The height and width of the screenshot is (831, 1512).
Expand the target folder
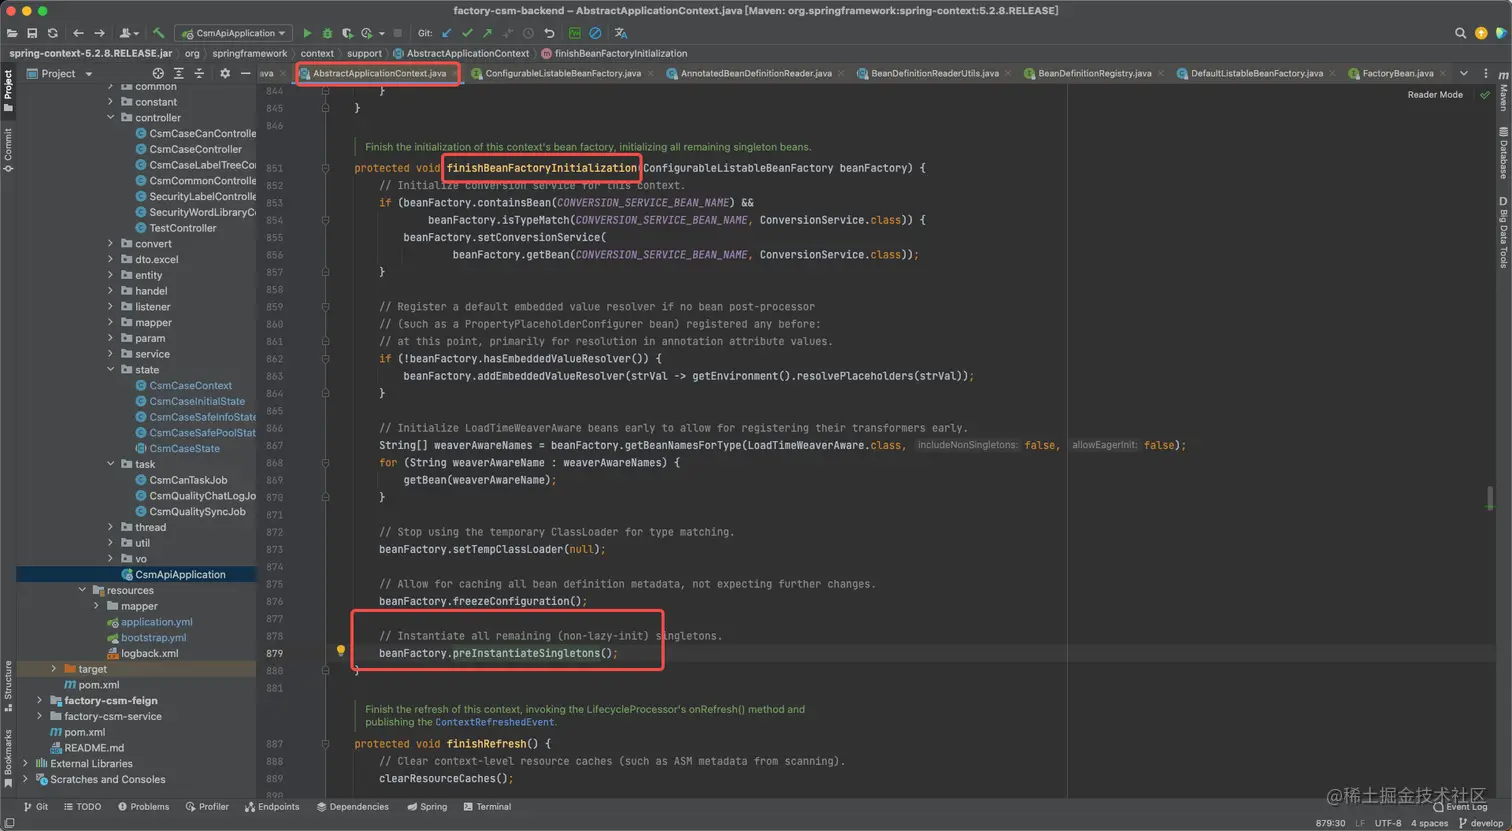click(x=54, y=669)
